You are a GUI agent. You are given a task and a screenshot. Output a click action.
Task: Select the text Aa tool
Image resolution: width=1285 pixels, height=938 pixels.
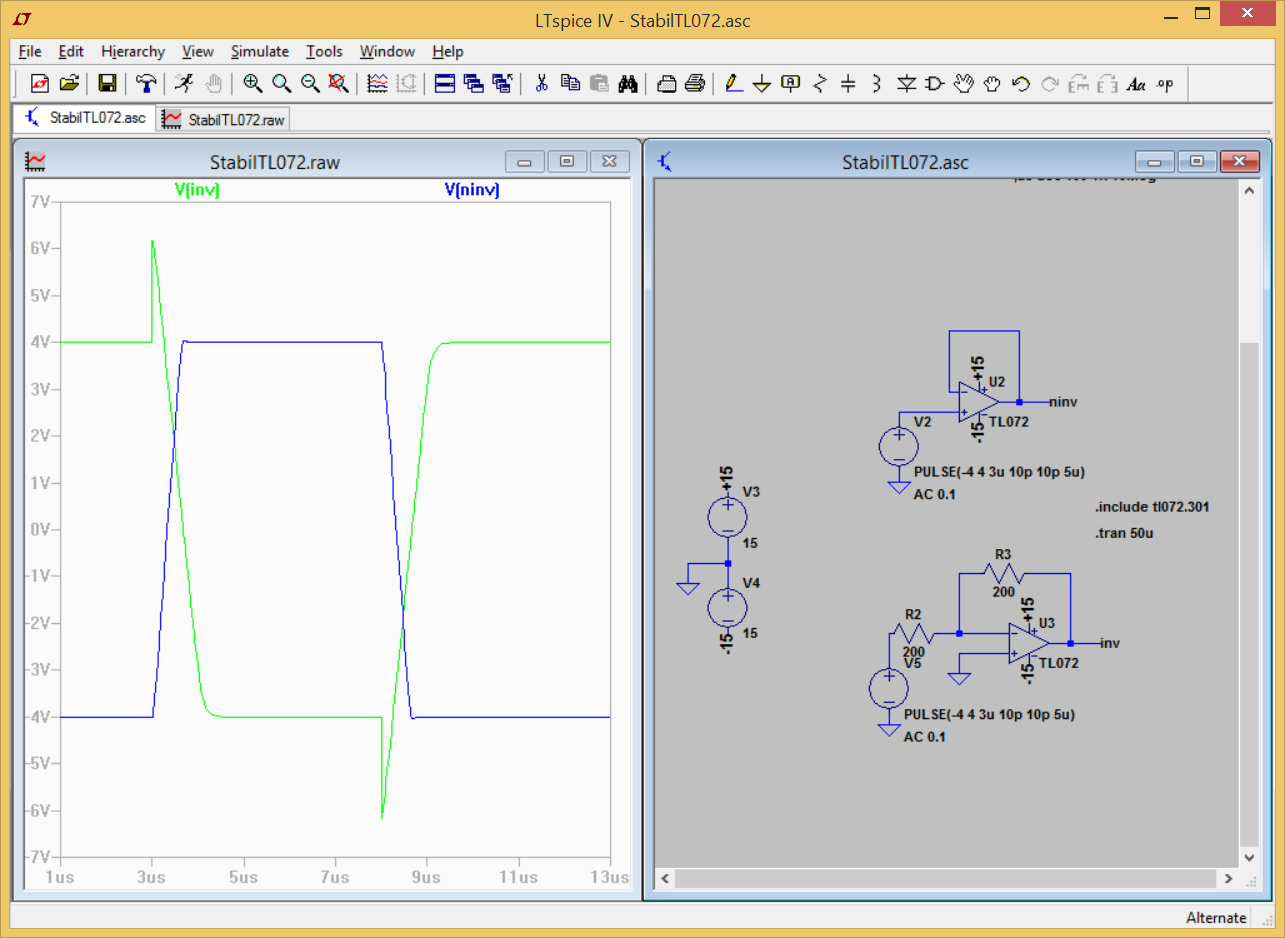tap(1136, 84)
